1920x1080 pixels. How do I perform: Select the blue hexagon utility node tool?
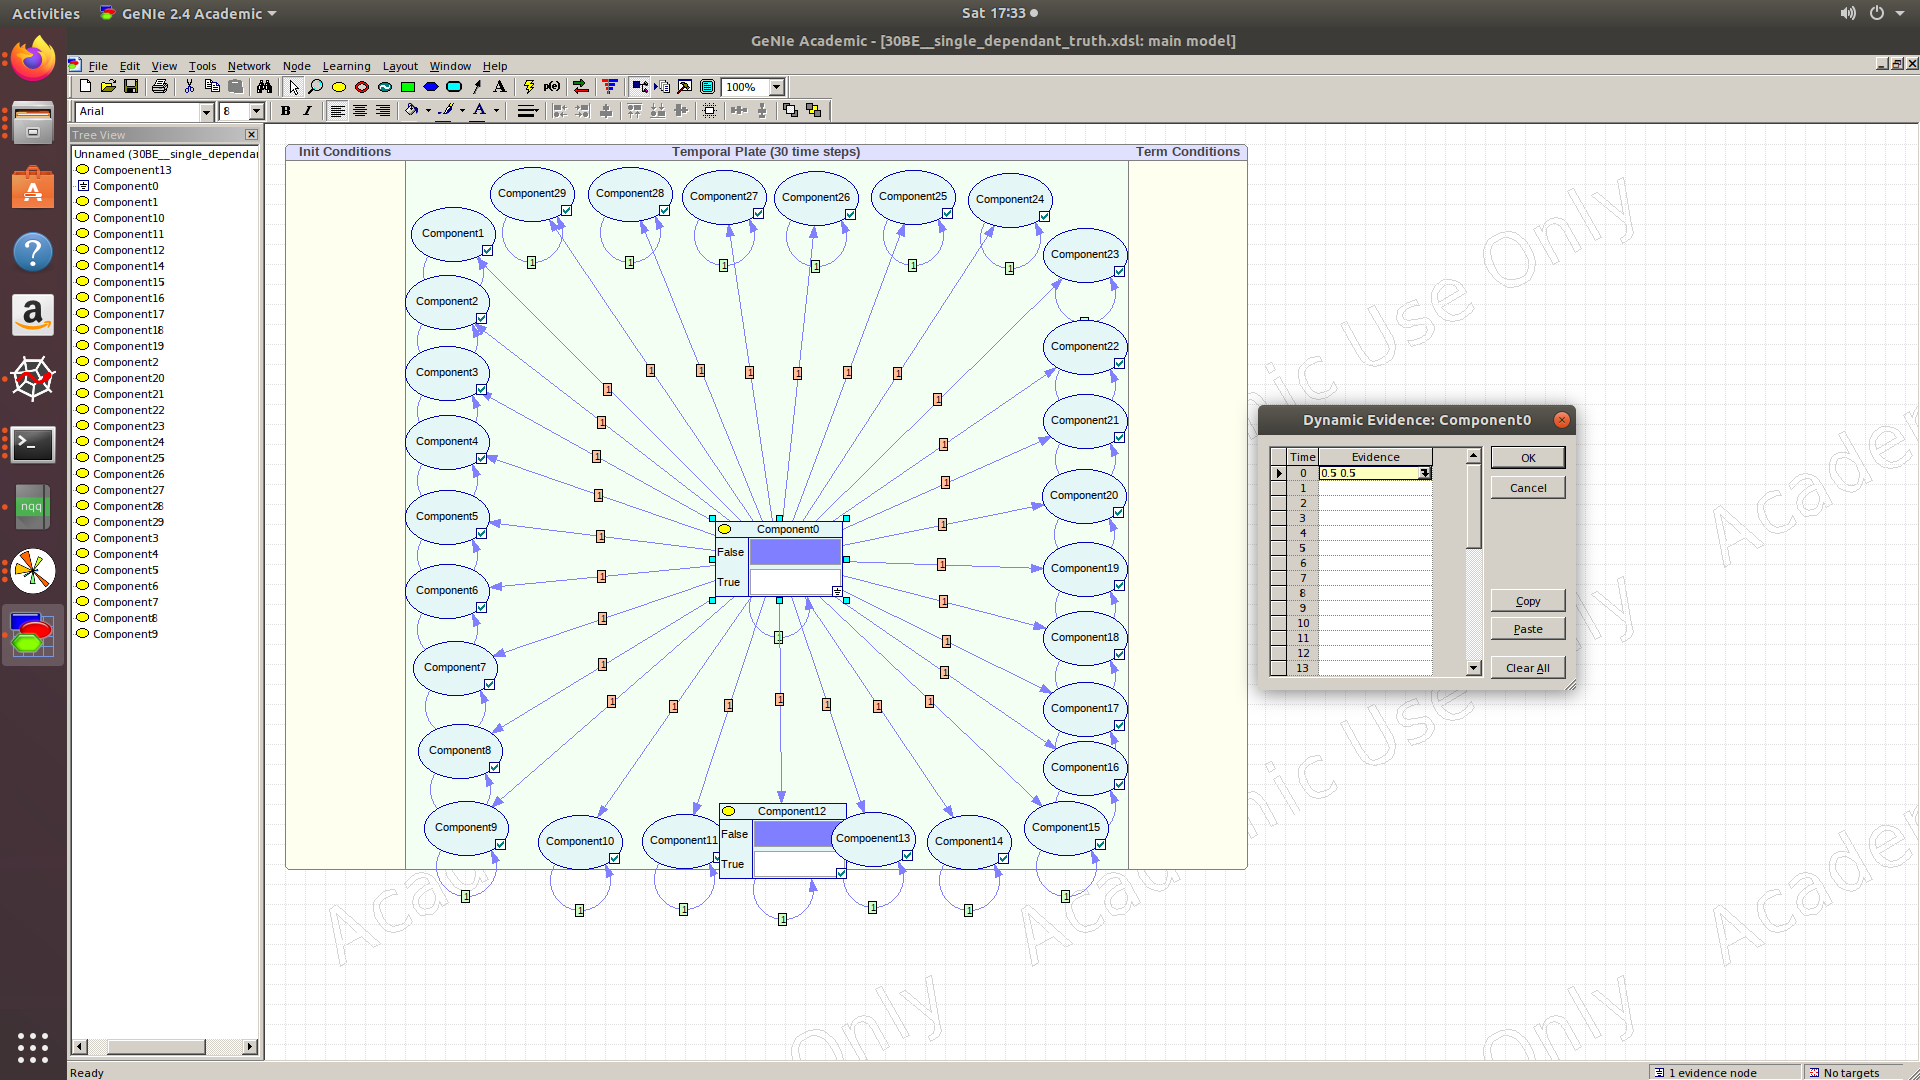[431, 87]
